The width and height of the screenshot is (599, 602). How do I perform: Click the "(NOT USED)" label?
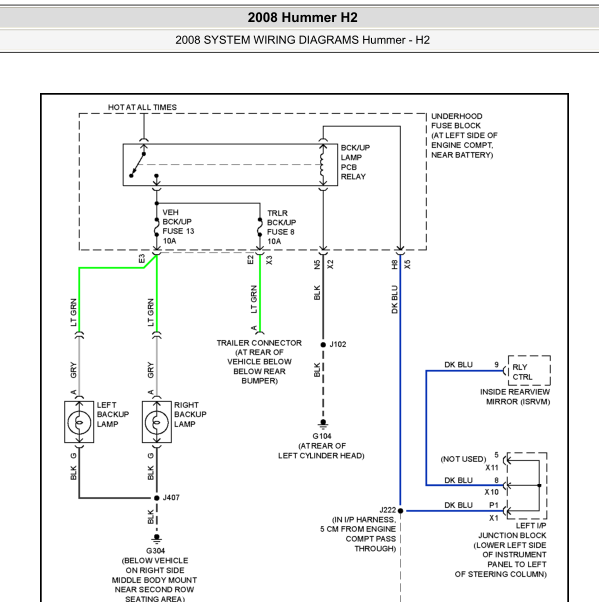[x=463, y=459]
